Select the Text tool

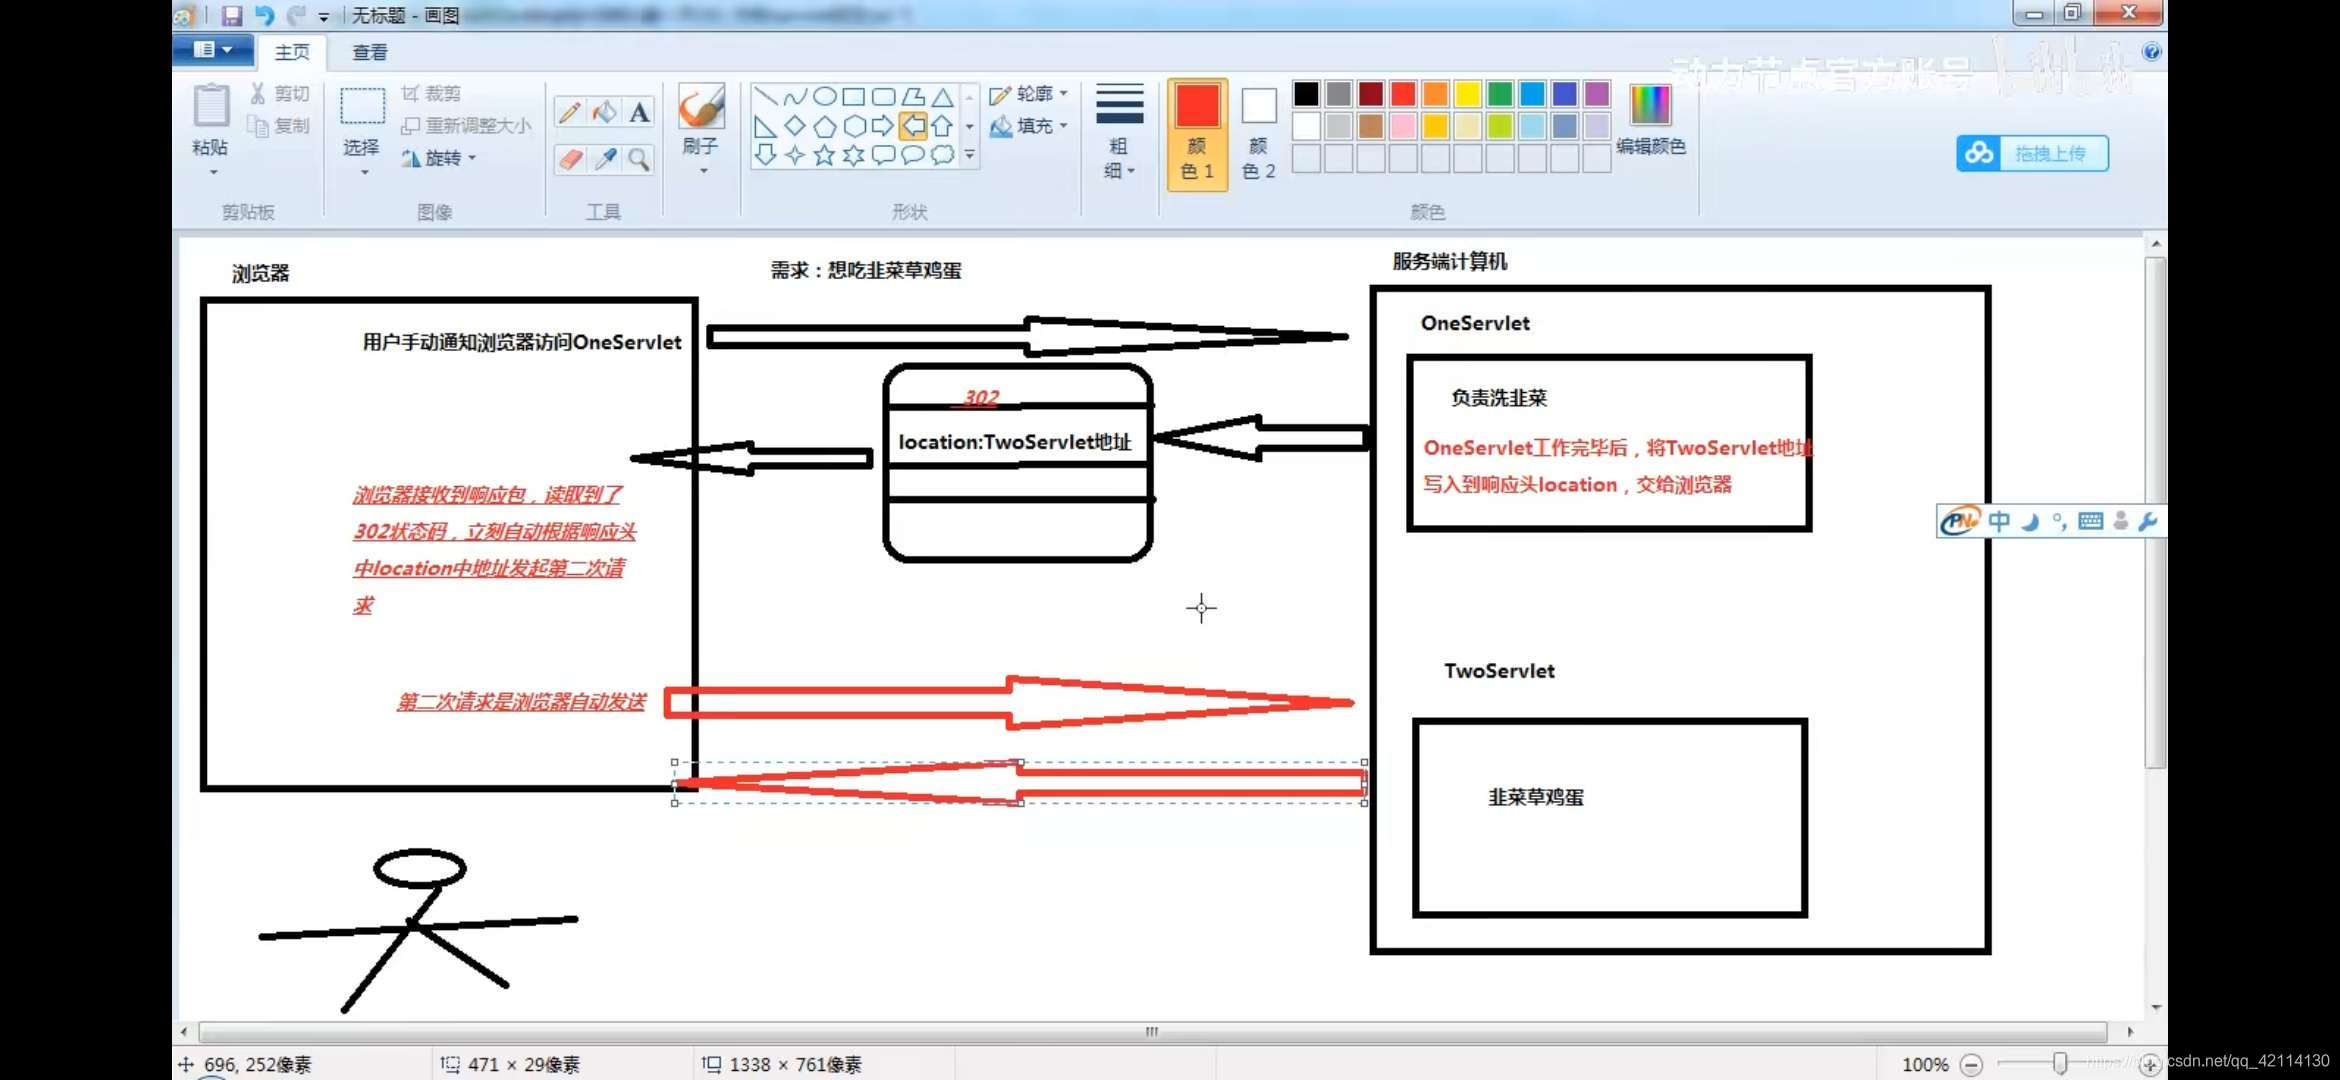click(x=639, y=112)
